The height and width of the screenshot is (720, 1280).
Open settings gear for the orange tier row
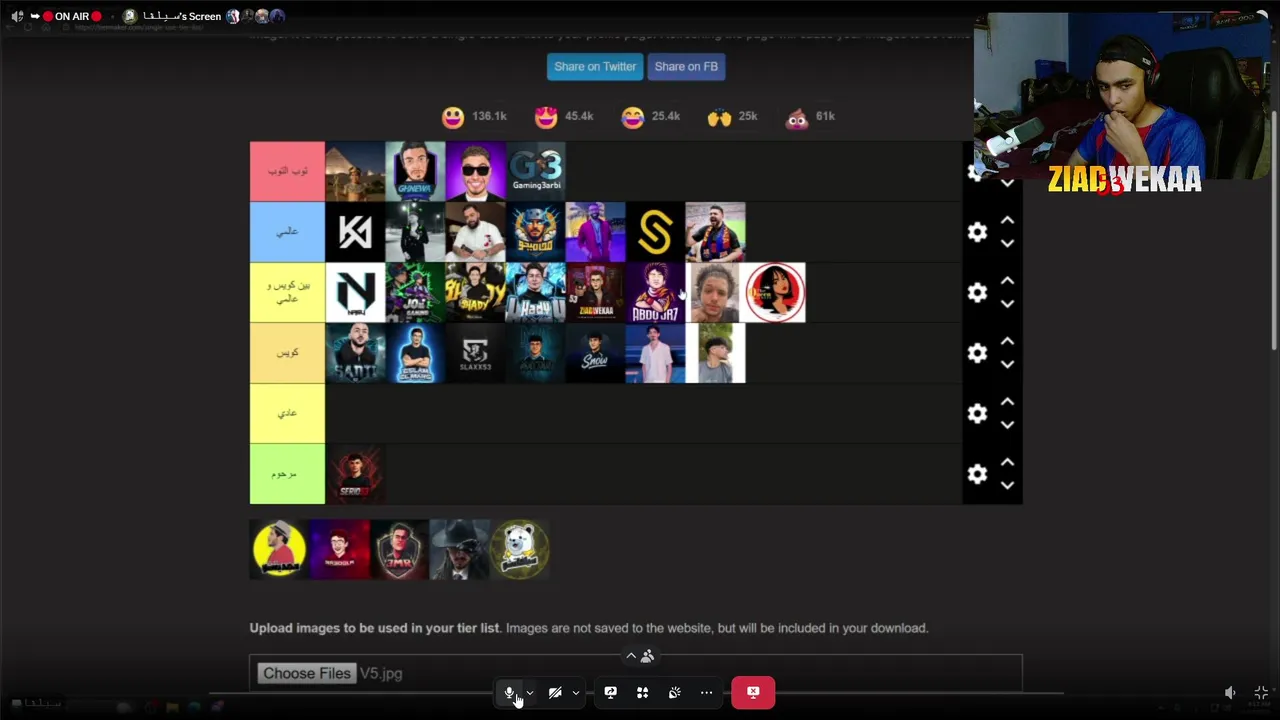pos(977,353)
